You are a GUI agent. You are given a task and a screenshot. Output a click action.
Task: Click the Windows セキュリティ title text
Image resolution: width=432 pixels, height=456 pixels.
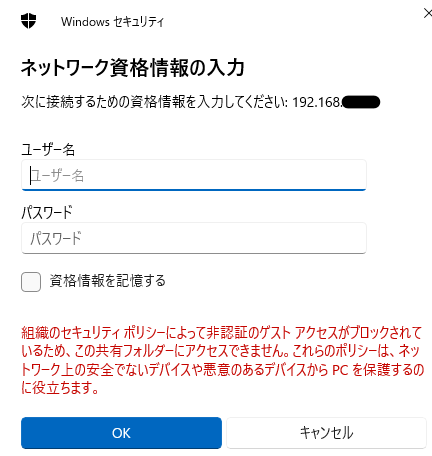pyautogui.click(x=112, y=22)
